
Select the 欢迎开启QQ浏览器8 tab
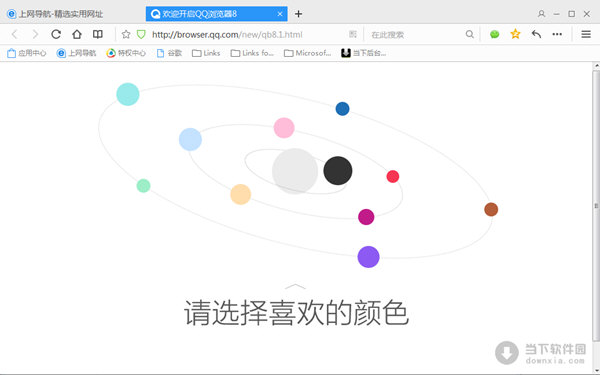pyautogui.click(x=217, y=14)
